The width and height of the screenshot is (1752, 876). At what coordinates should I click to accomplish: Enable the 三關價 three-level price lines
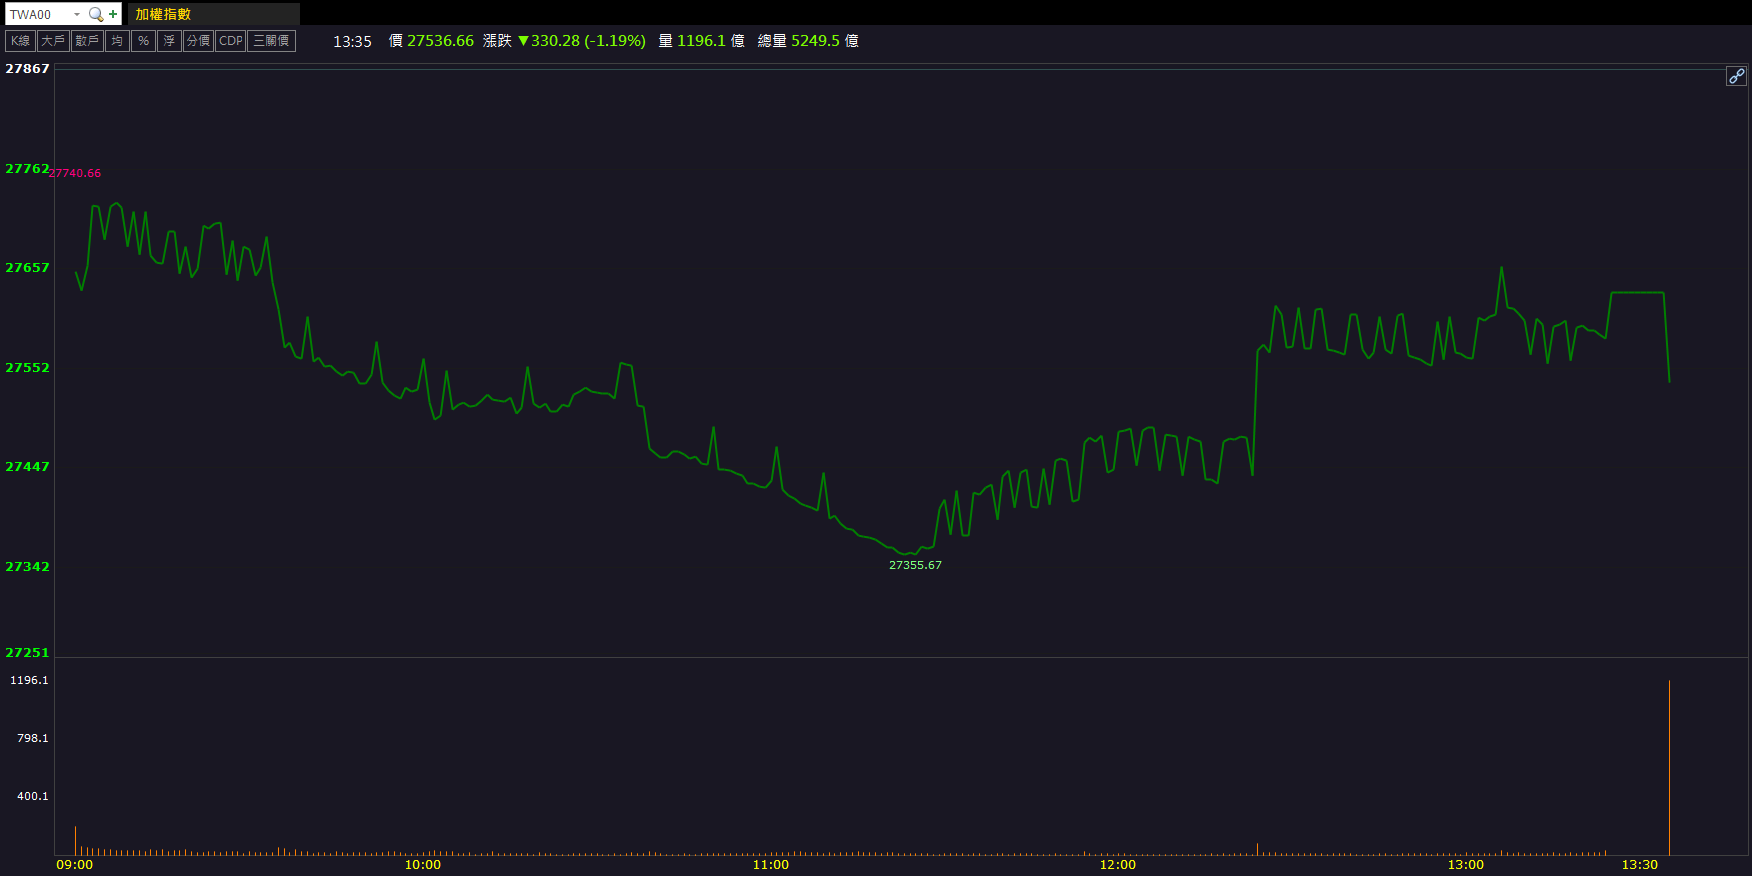pos(271,41)
